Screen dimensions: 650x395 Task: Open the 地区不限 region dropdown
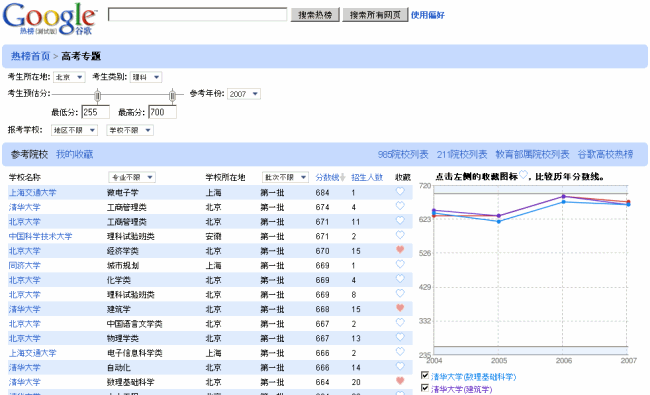tap(74, 130)
